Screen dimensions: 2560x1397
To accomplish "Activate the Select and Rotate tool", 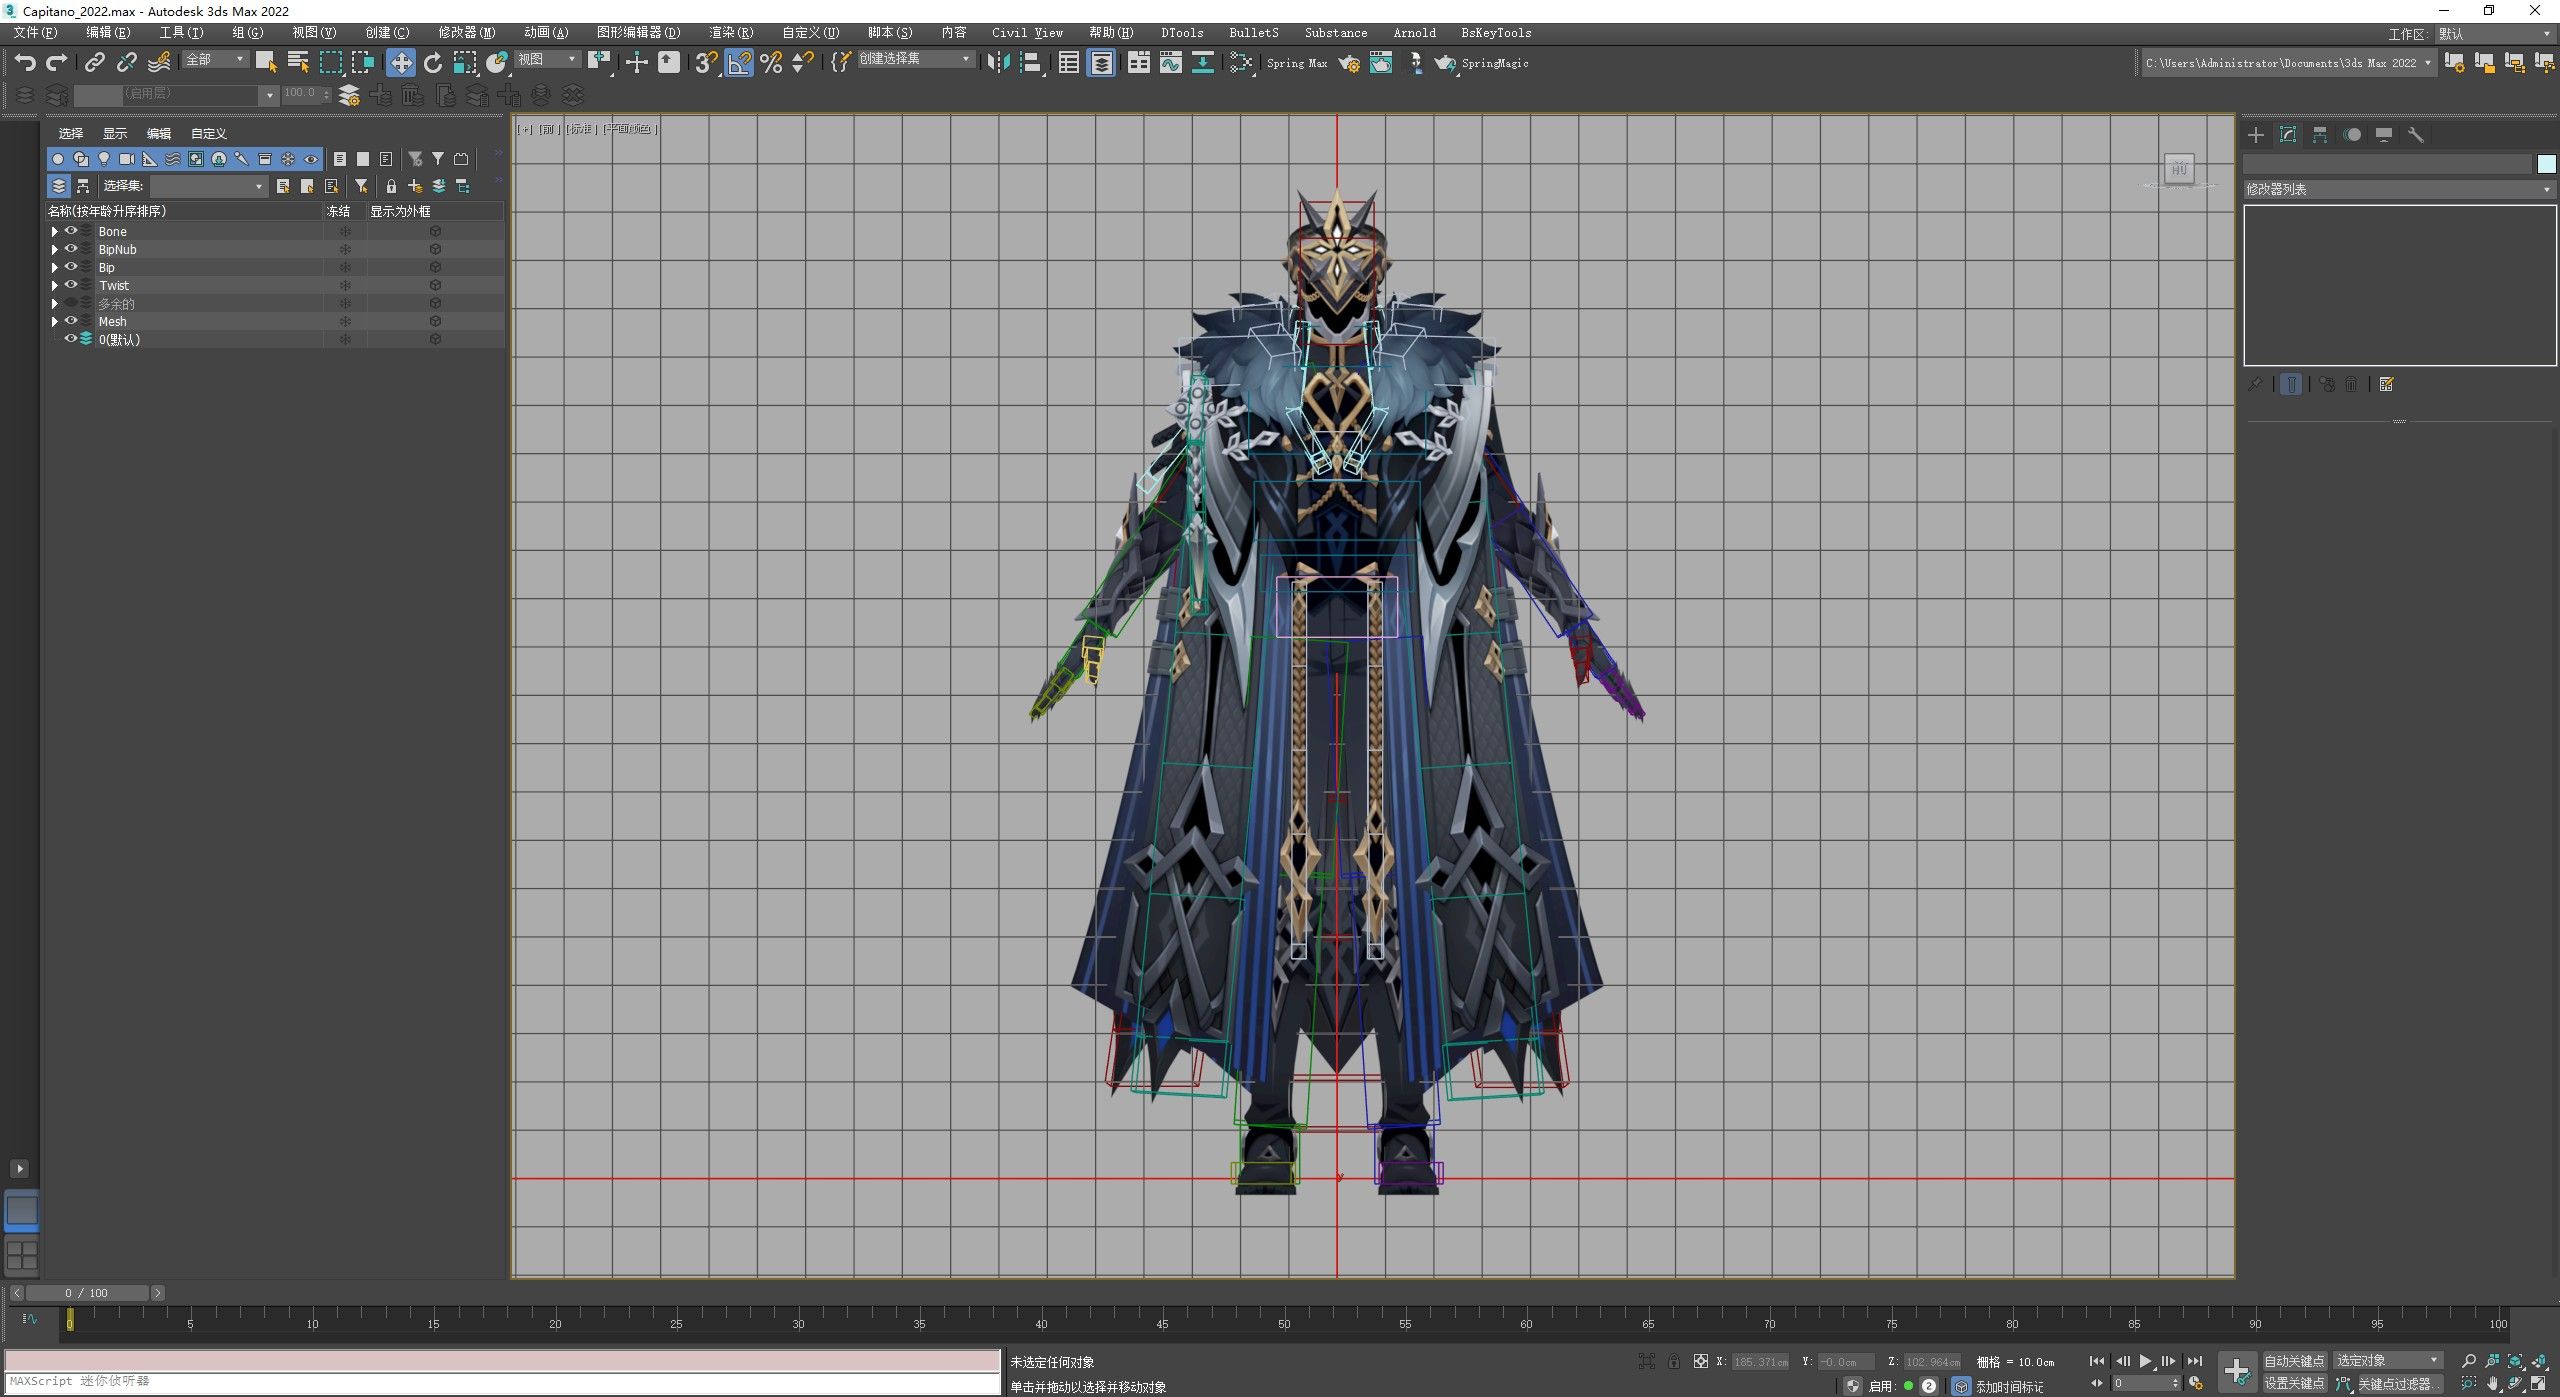I will click(433, 63).
